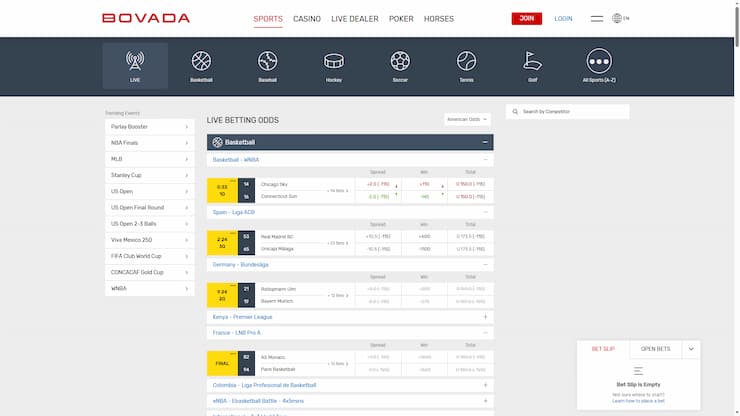This screenshot has height=416, width=740.
Task: Collapse the Basketball section
Action: coord(485,142)
